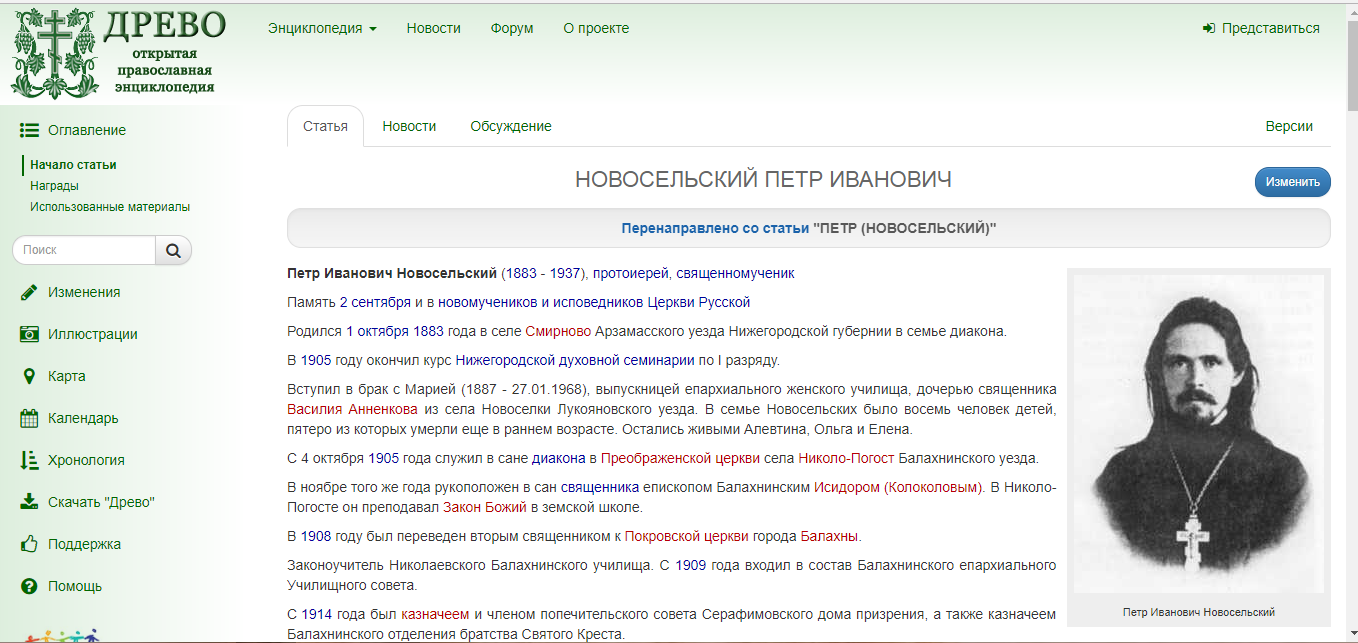Click the Оглавление list icon

pos(29,130)
